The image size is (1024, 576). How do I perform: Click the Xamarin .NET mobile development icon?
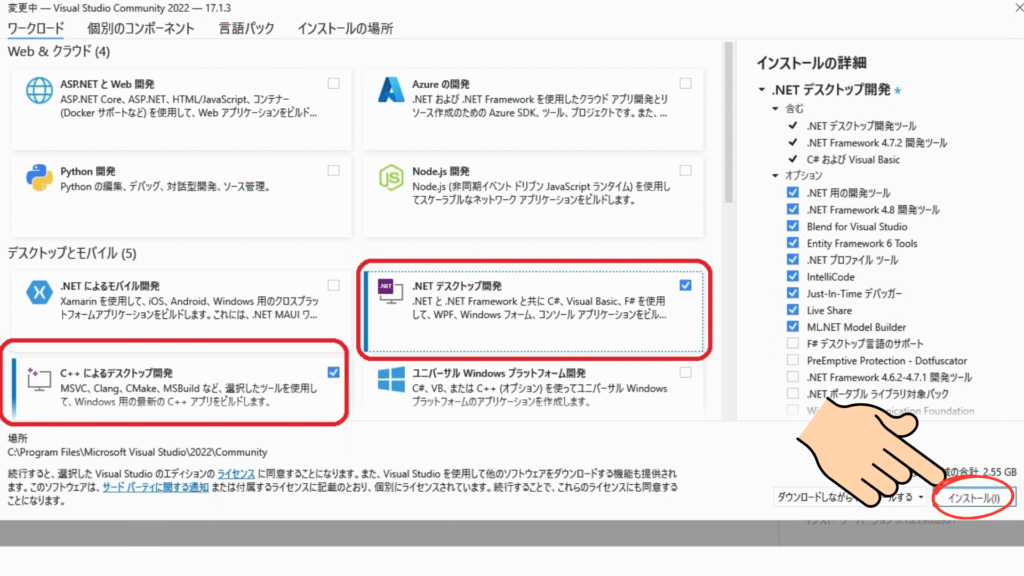coord(39,292)
